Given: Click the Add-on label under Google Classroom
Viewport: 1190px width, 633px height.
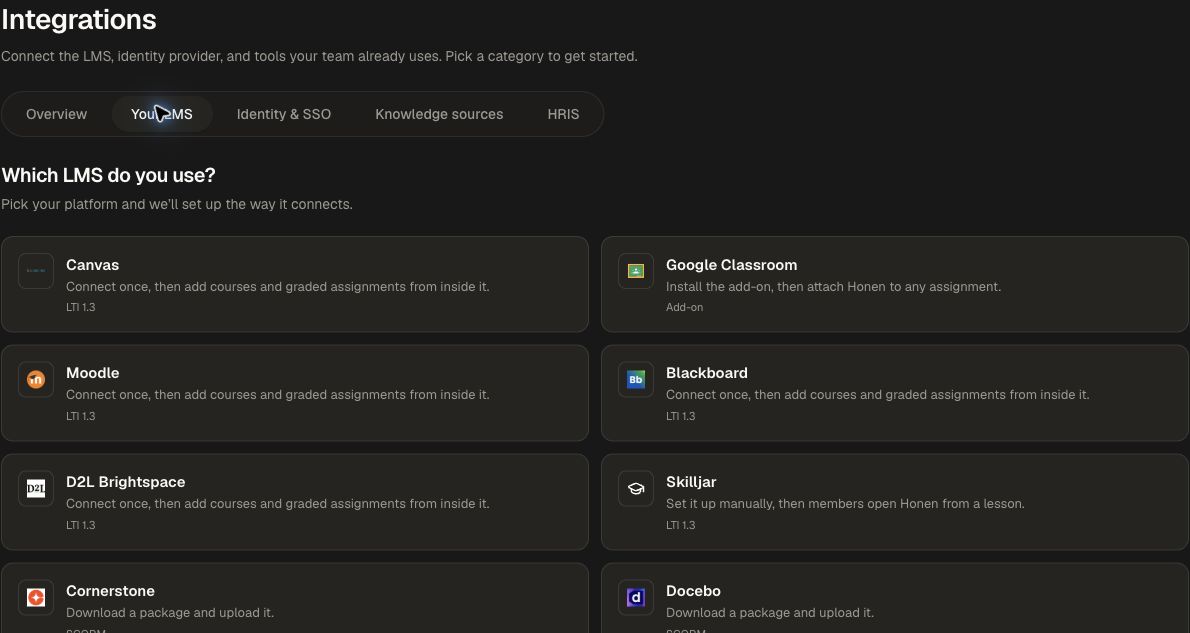Looking at the screenshot, I should point(685,307).
